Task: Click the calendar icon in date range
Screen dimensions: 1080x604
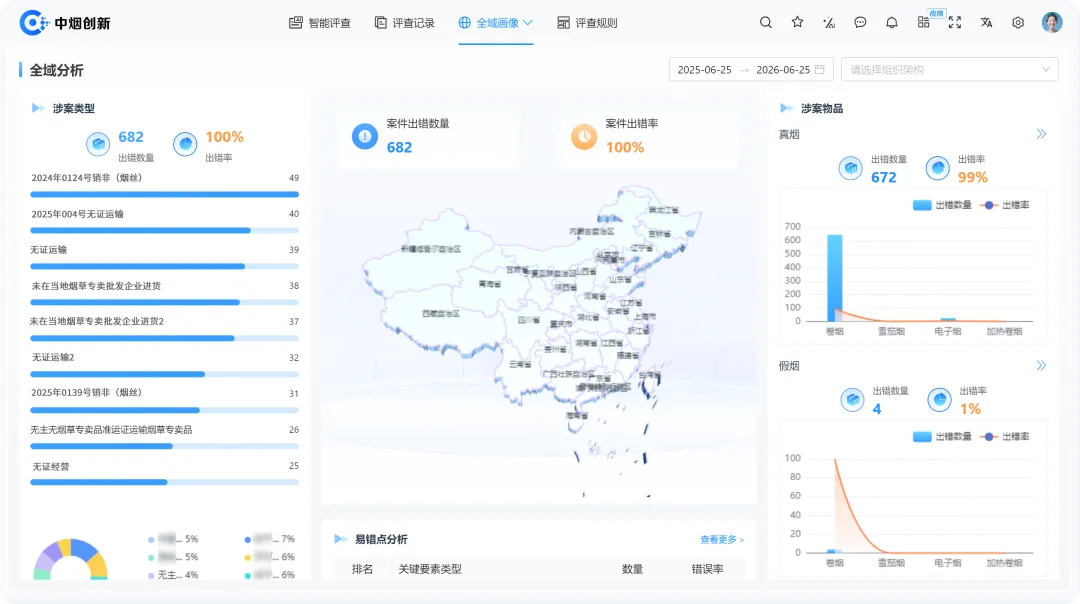Action: point(820,70)
